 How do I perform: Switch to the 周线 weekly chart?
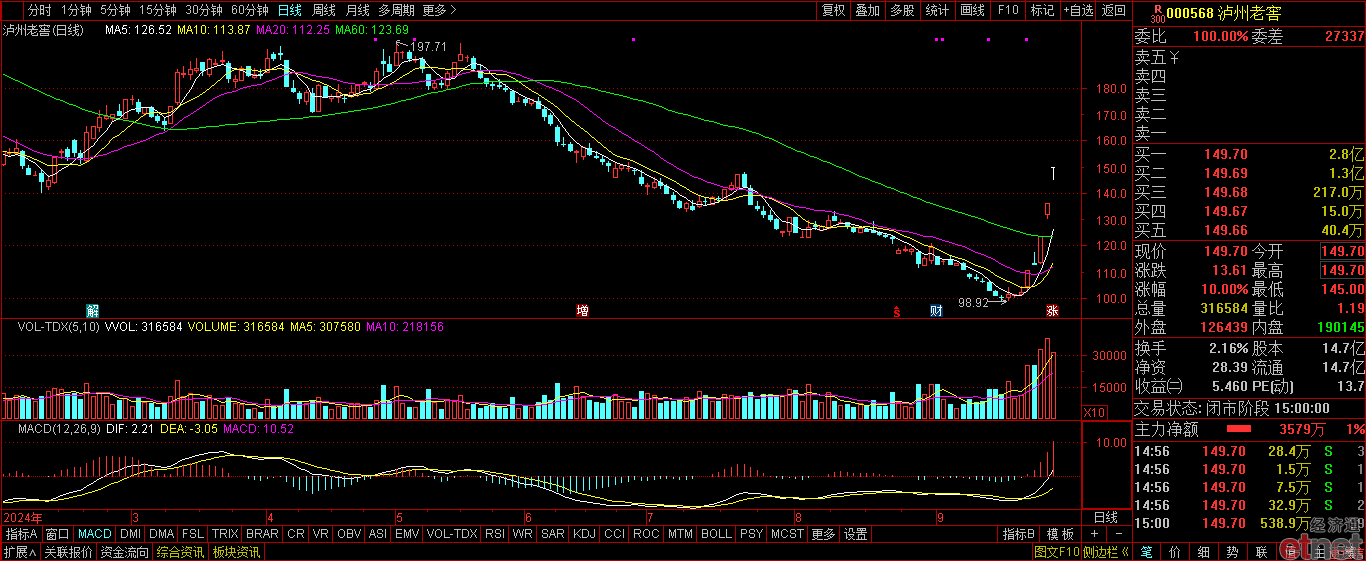(x=324, y=10)
